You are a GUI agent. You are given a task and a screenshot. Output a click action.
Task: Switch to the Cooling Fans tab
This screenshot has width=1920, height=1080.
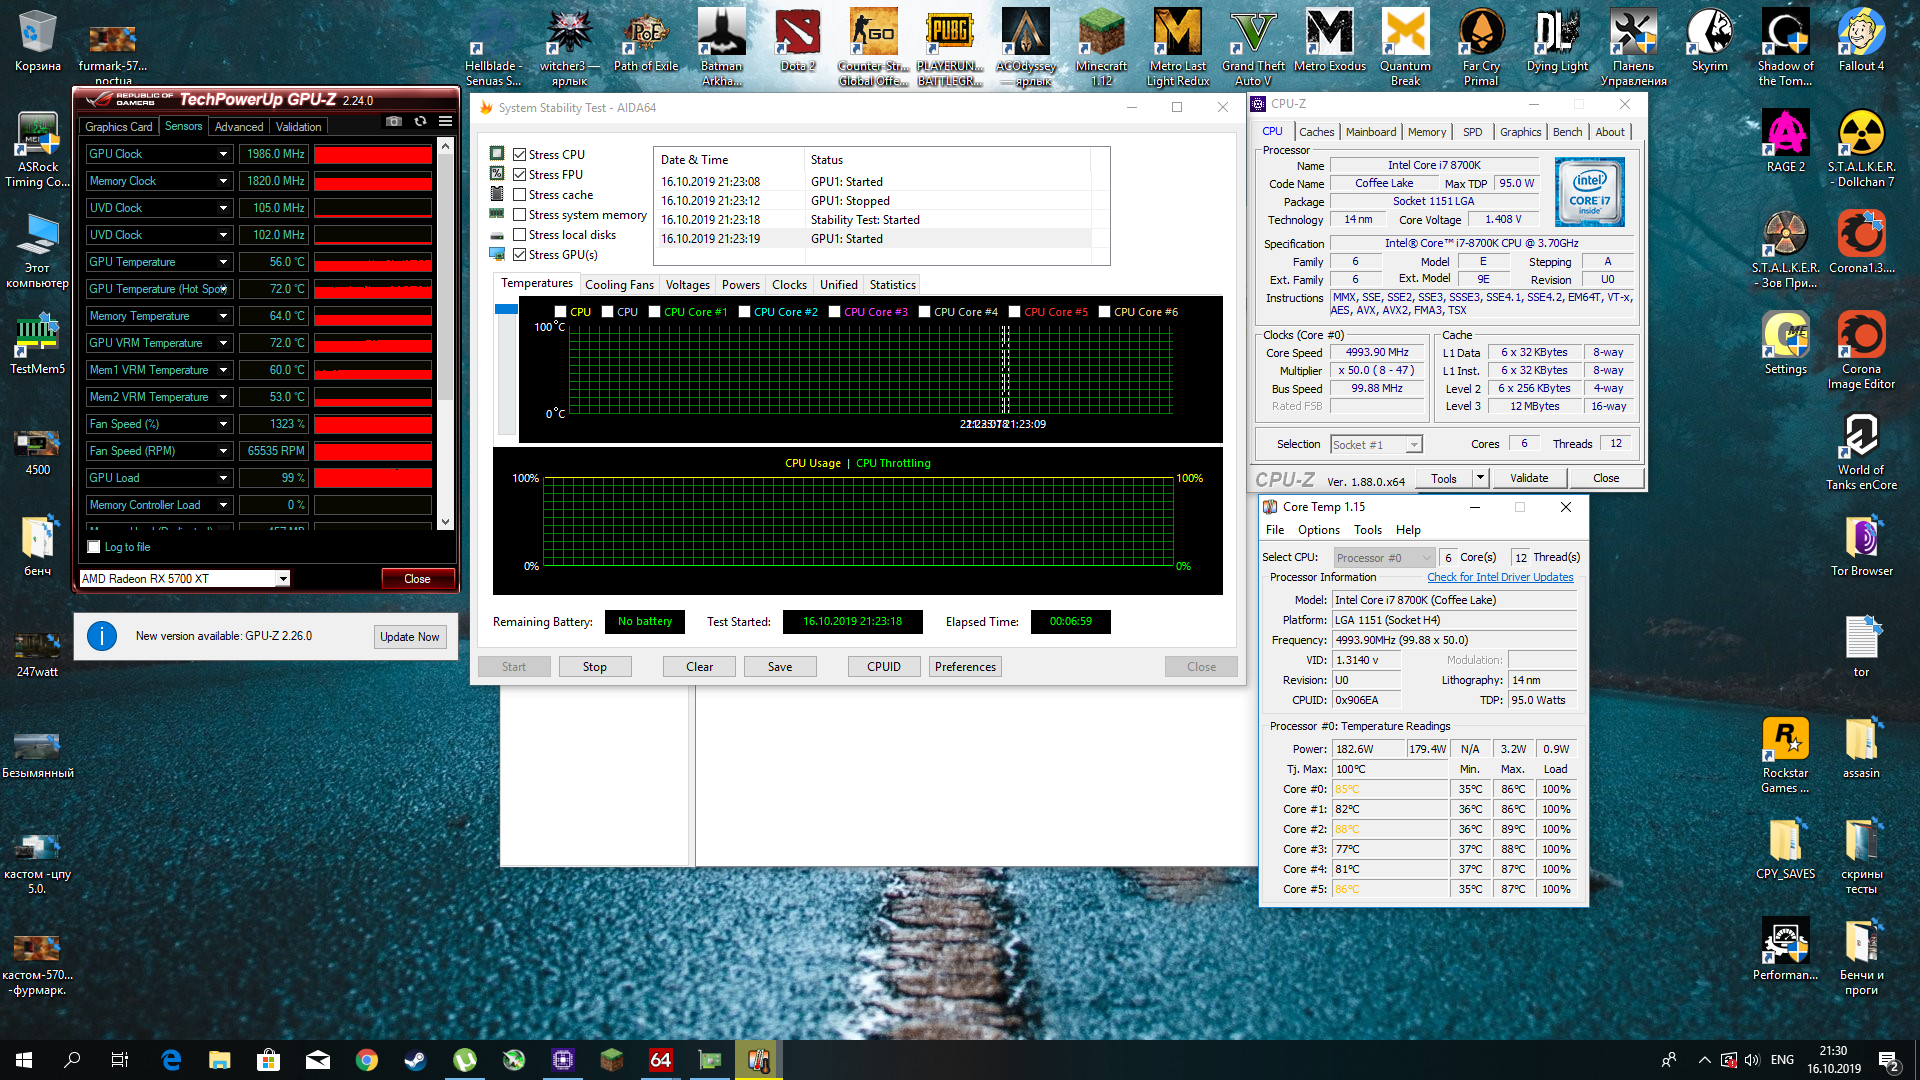point(619,285)
